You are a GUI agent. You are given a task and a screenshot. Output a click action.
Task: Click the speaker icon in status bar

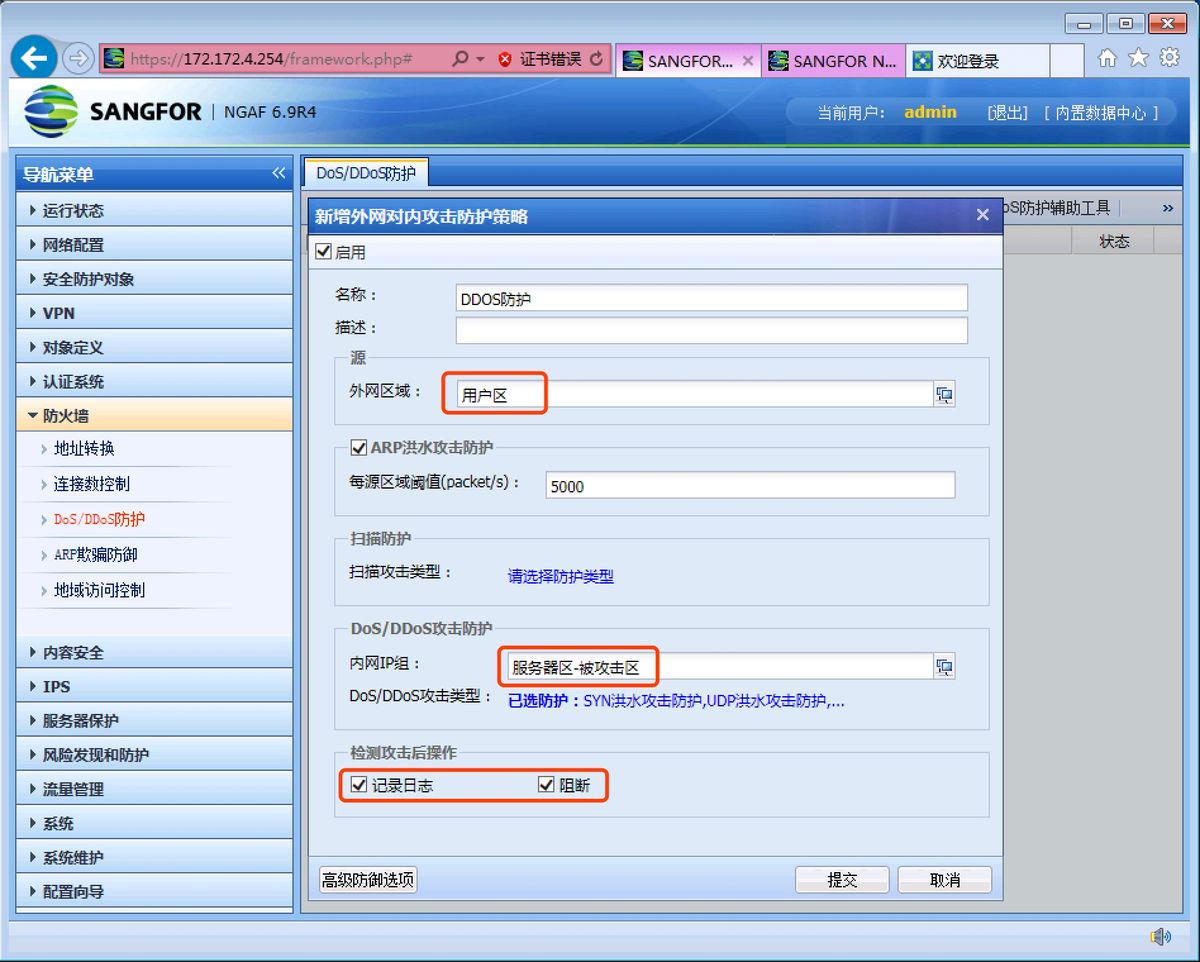(x=1160, y=937)
